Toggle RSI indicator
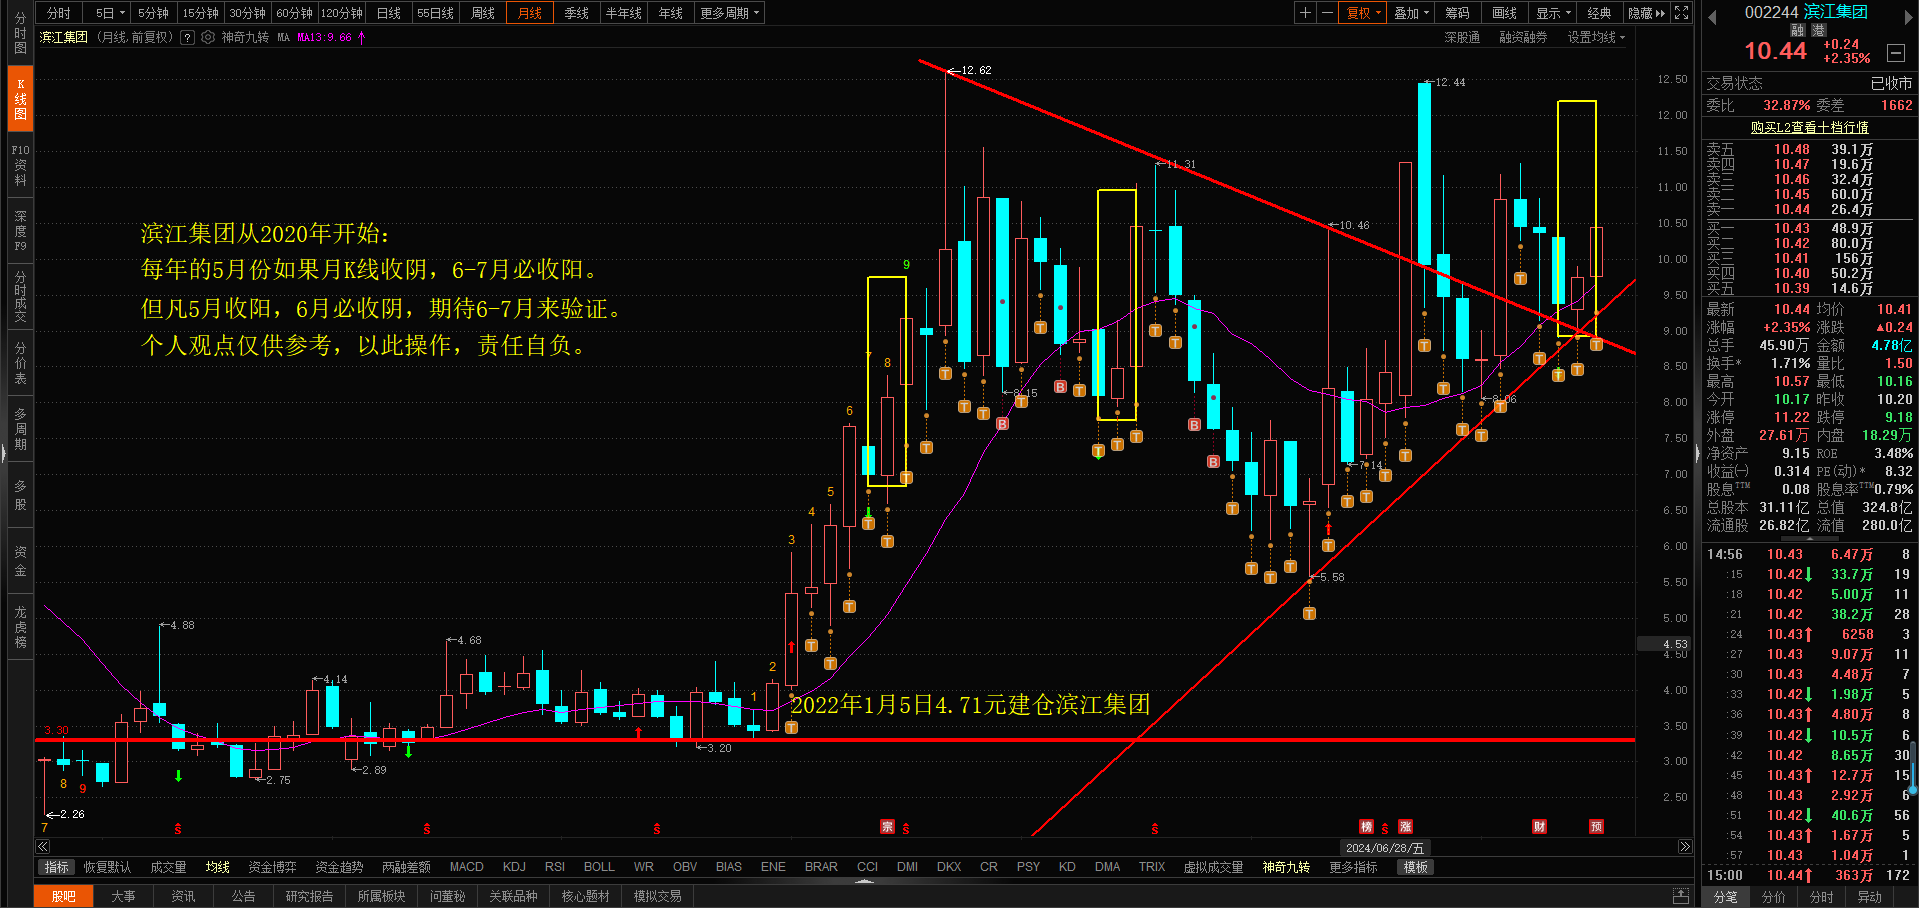This screenshot has width=1919, height=908. point(555,867)
